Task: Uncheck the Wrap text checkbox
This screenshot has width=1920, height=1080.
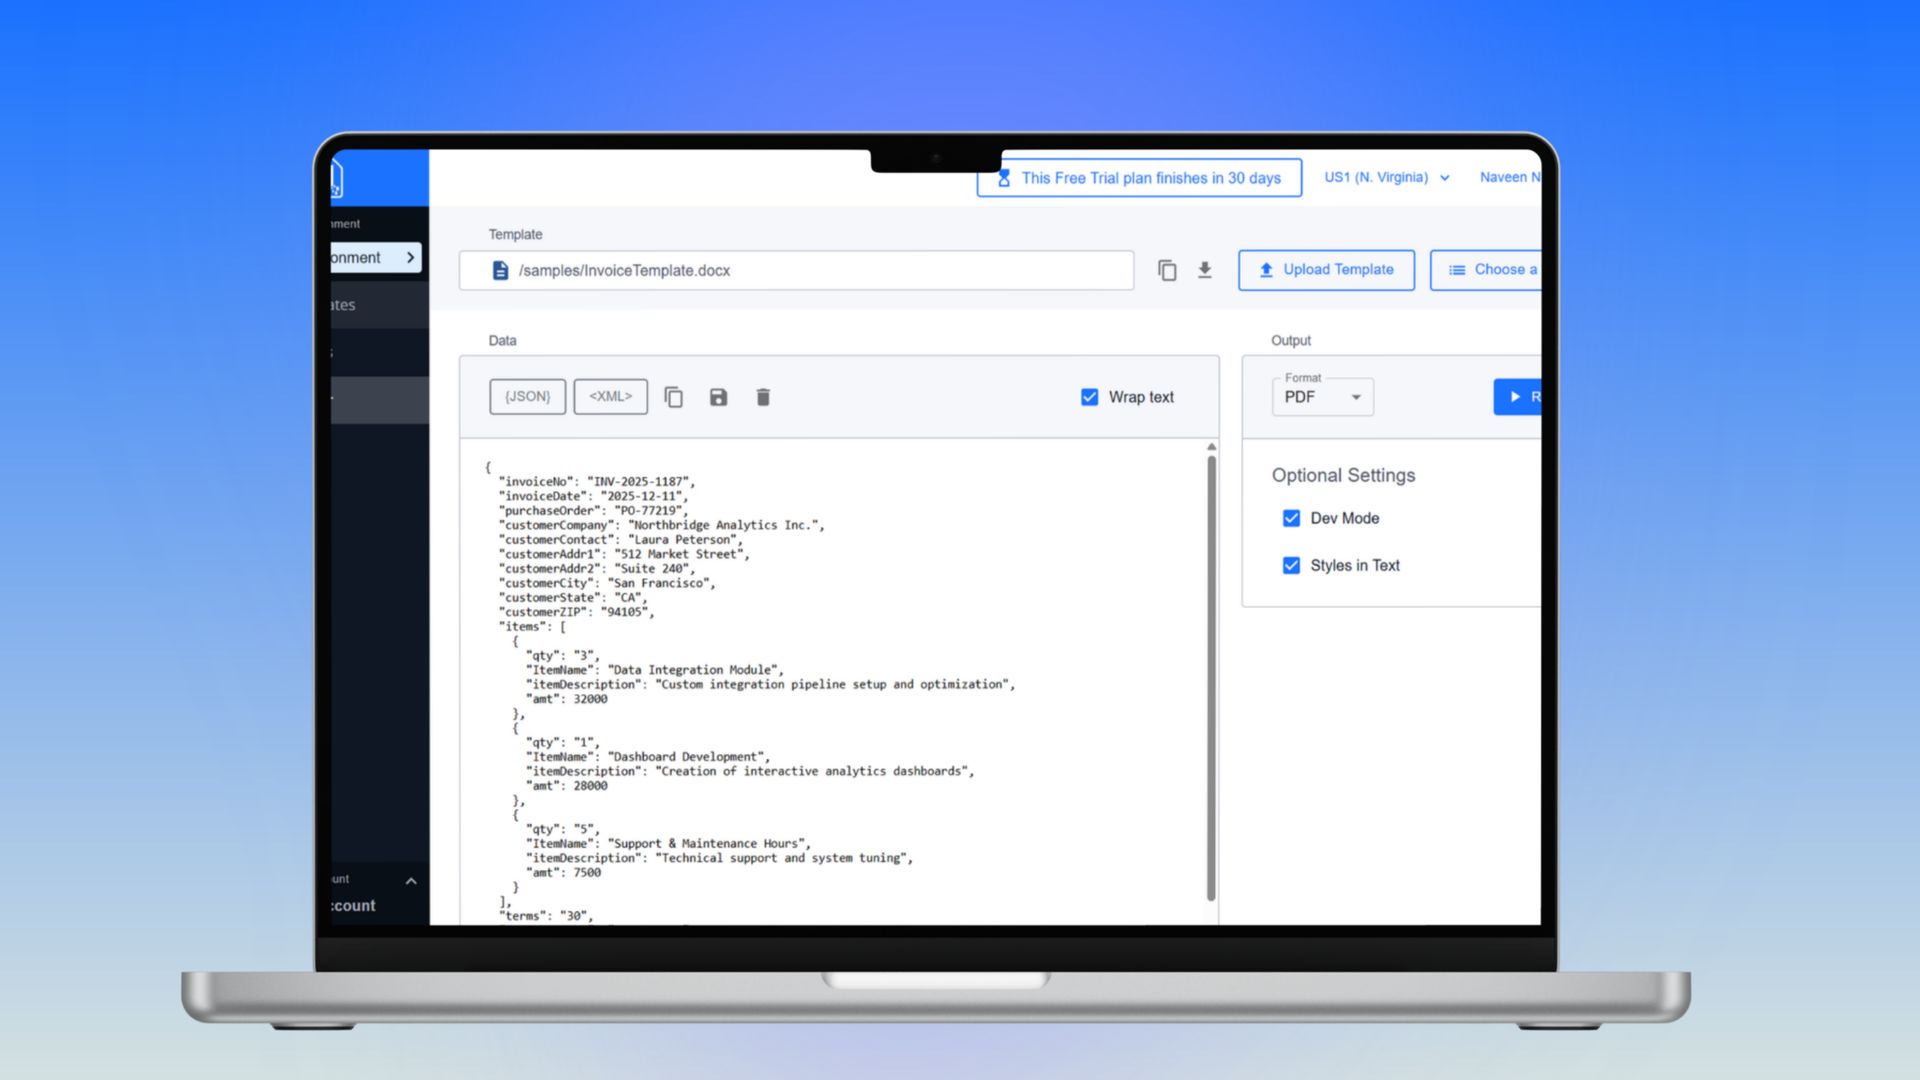Action: pos(1089,397)
